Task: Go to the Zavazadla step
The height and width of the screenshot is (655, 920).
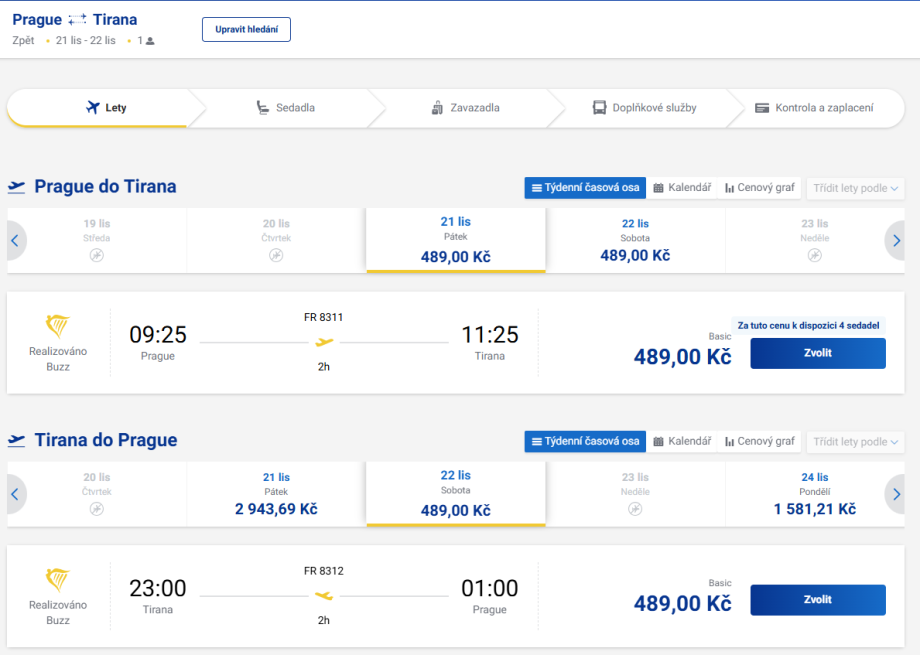Action: click(465, 108)
